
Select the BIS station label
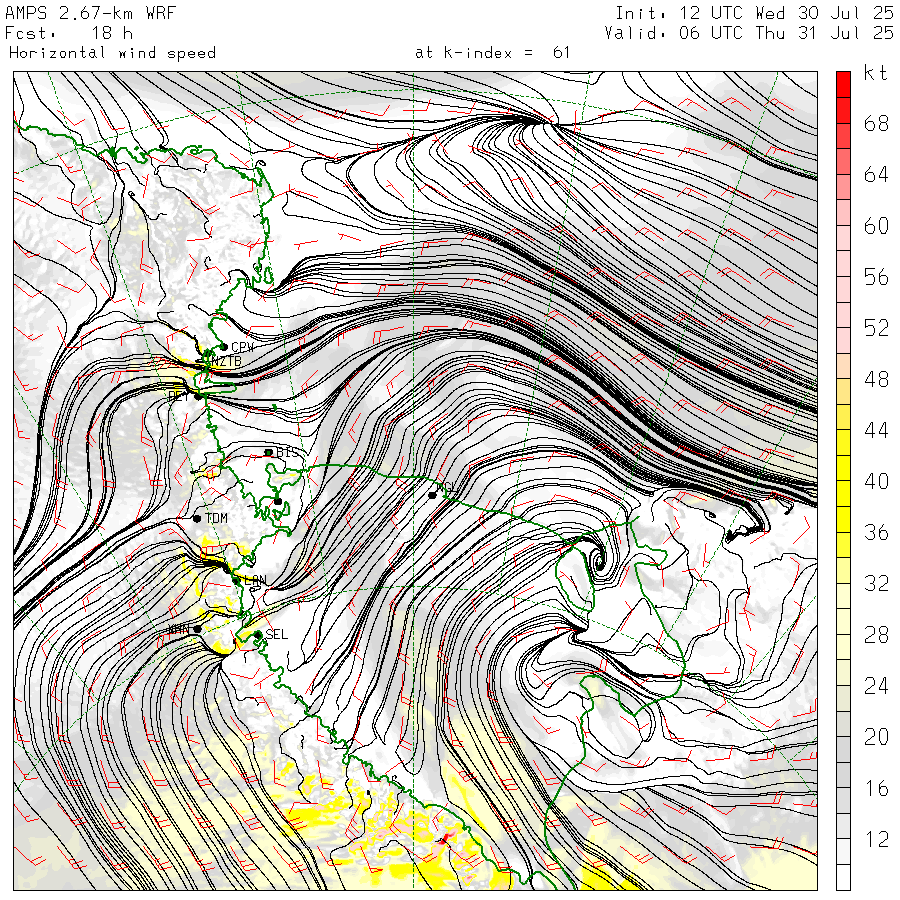tap(287, 452)
